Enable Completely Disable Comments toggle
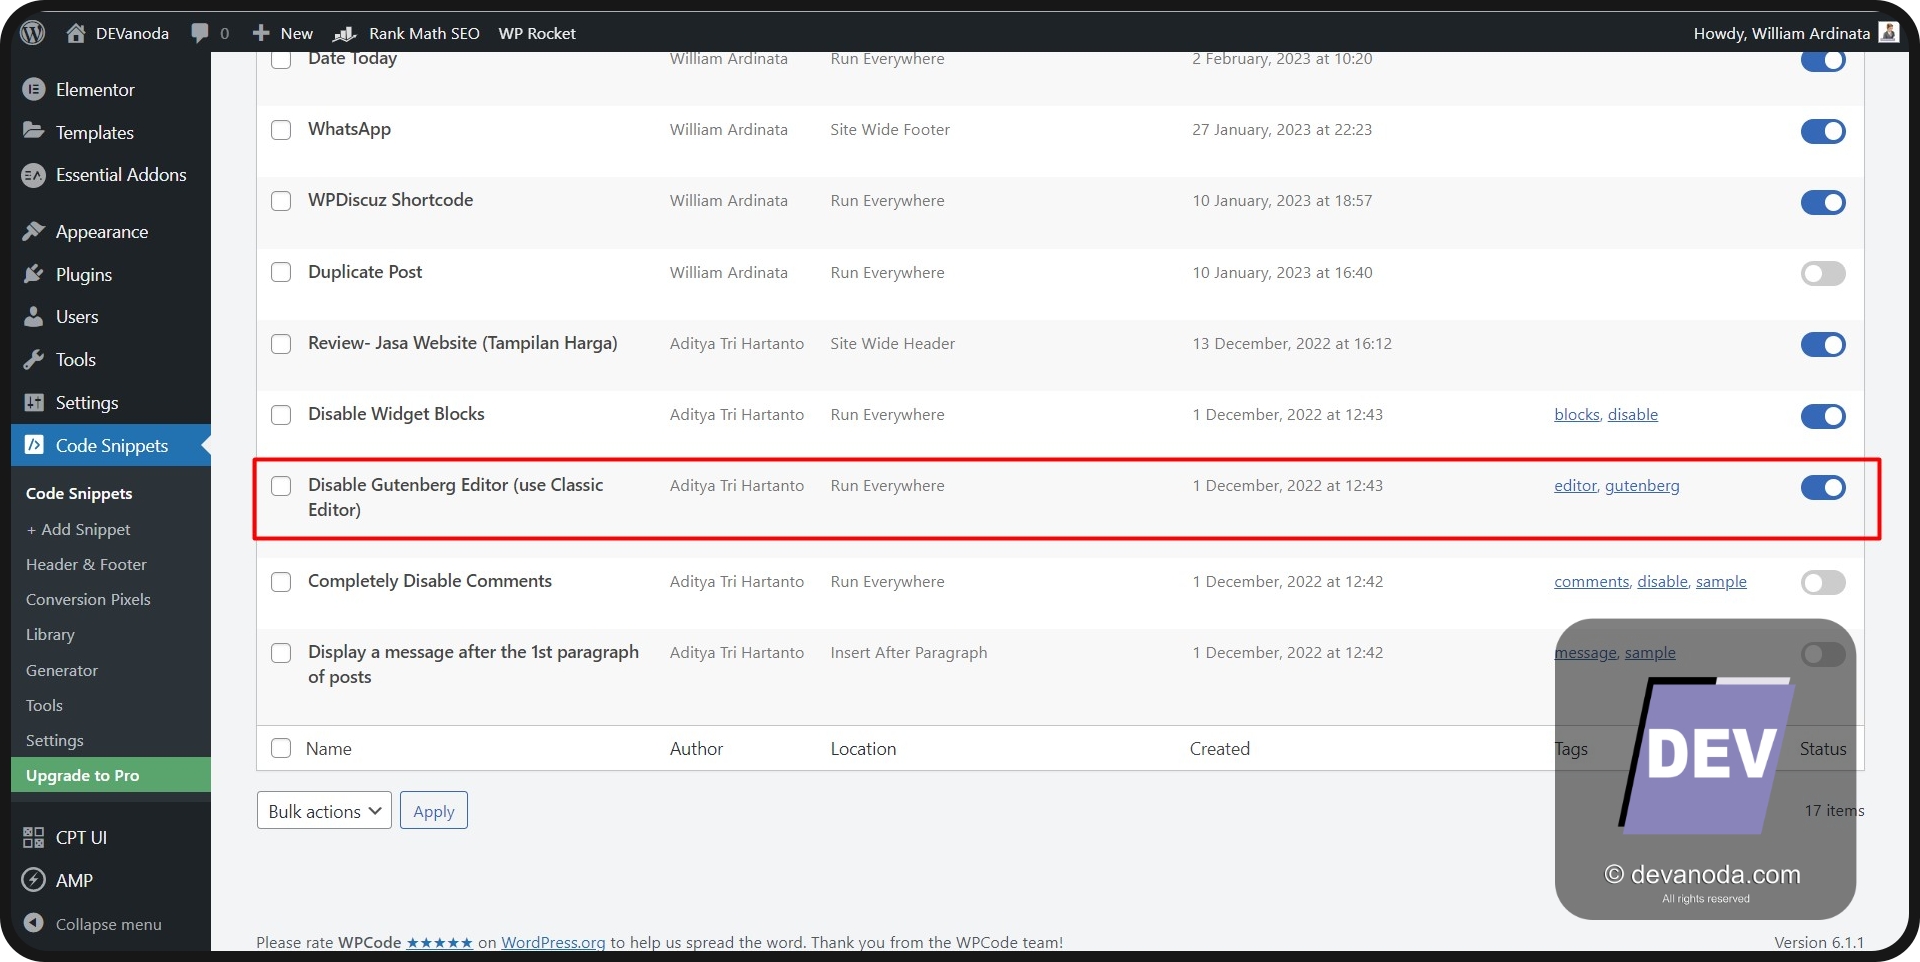 point(1823,582)
